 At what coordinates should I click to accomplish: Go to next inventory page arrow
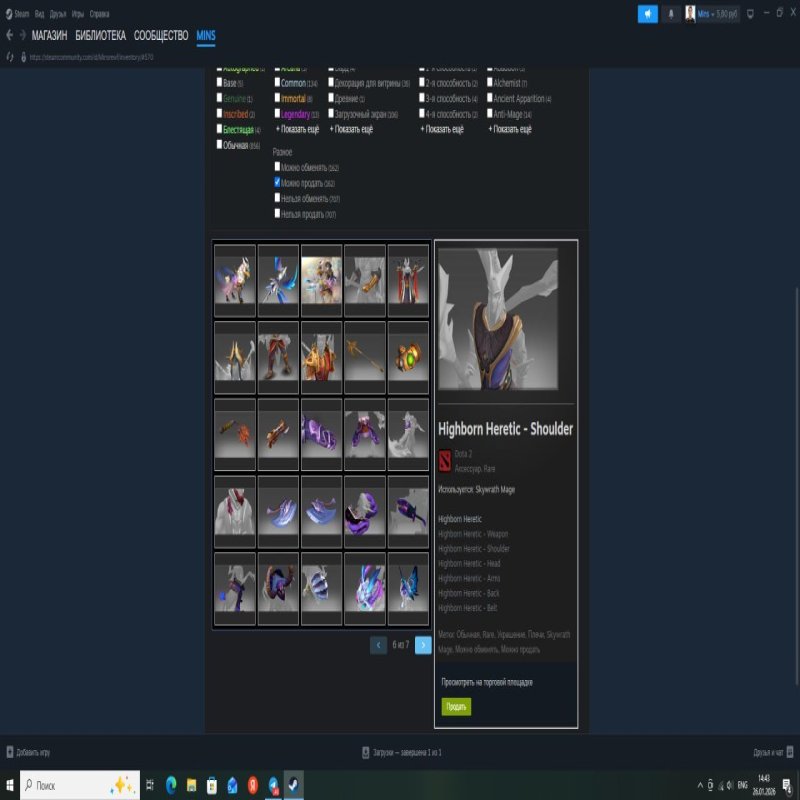tap(423, 645)
